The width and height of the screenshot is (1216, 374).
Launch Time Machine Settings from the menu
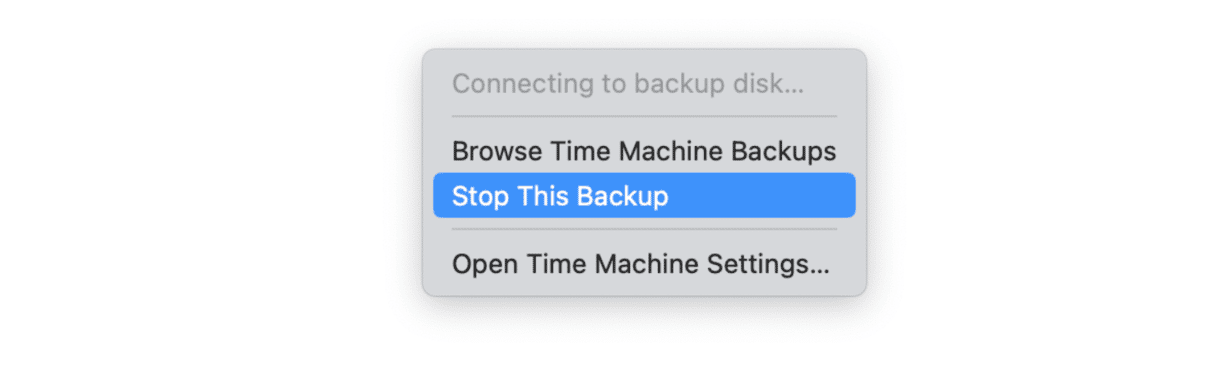click(644, 264)
